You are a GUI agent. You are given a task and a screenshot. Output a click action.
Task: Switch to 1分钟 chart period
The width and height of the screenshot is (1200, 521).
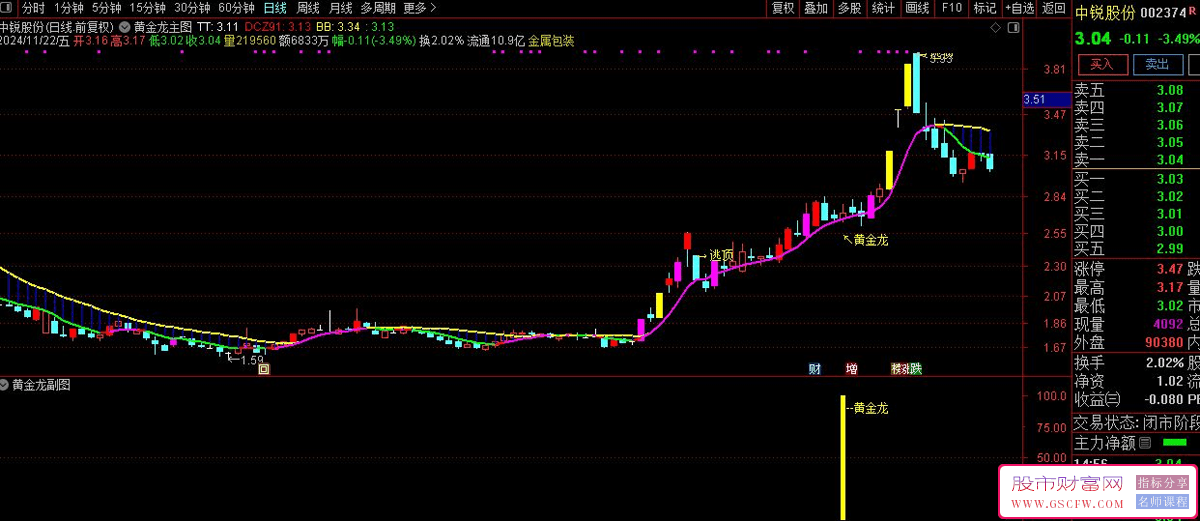69,8
